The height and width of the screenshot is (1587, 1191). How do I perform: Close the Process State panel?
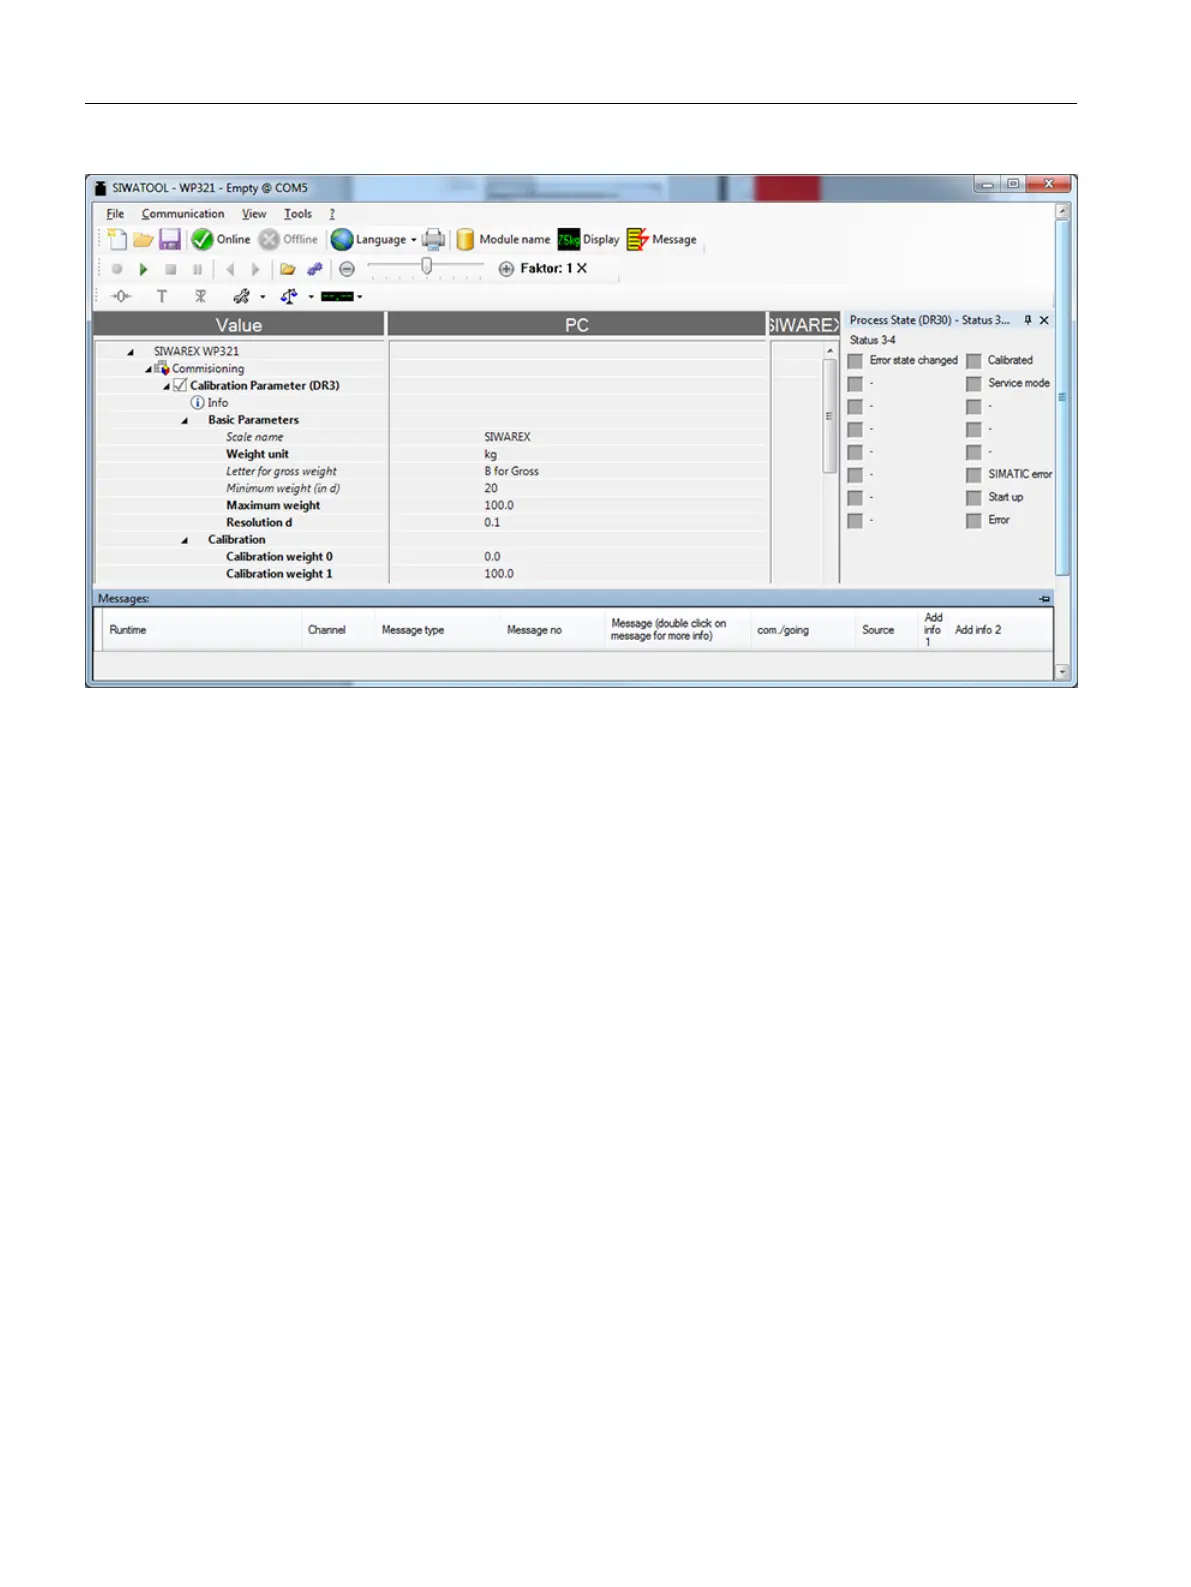[1044, 320]
